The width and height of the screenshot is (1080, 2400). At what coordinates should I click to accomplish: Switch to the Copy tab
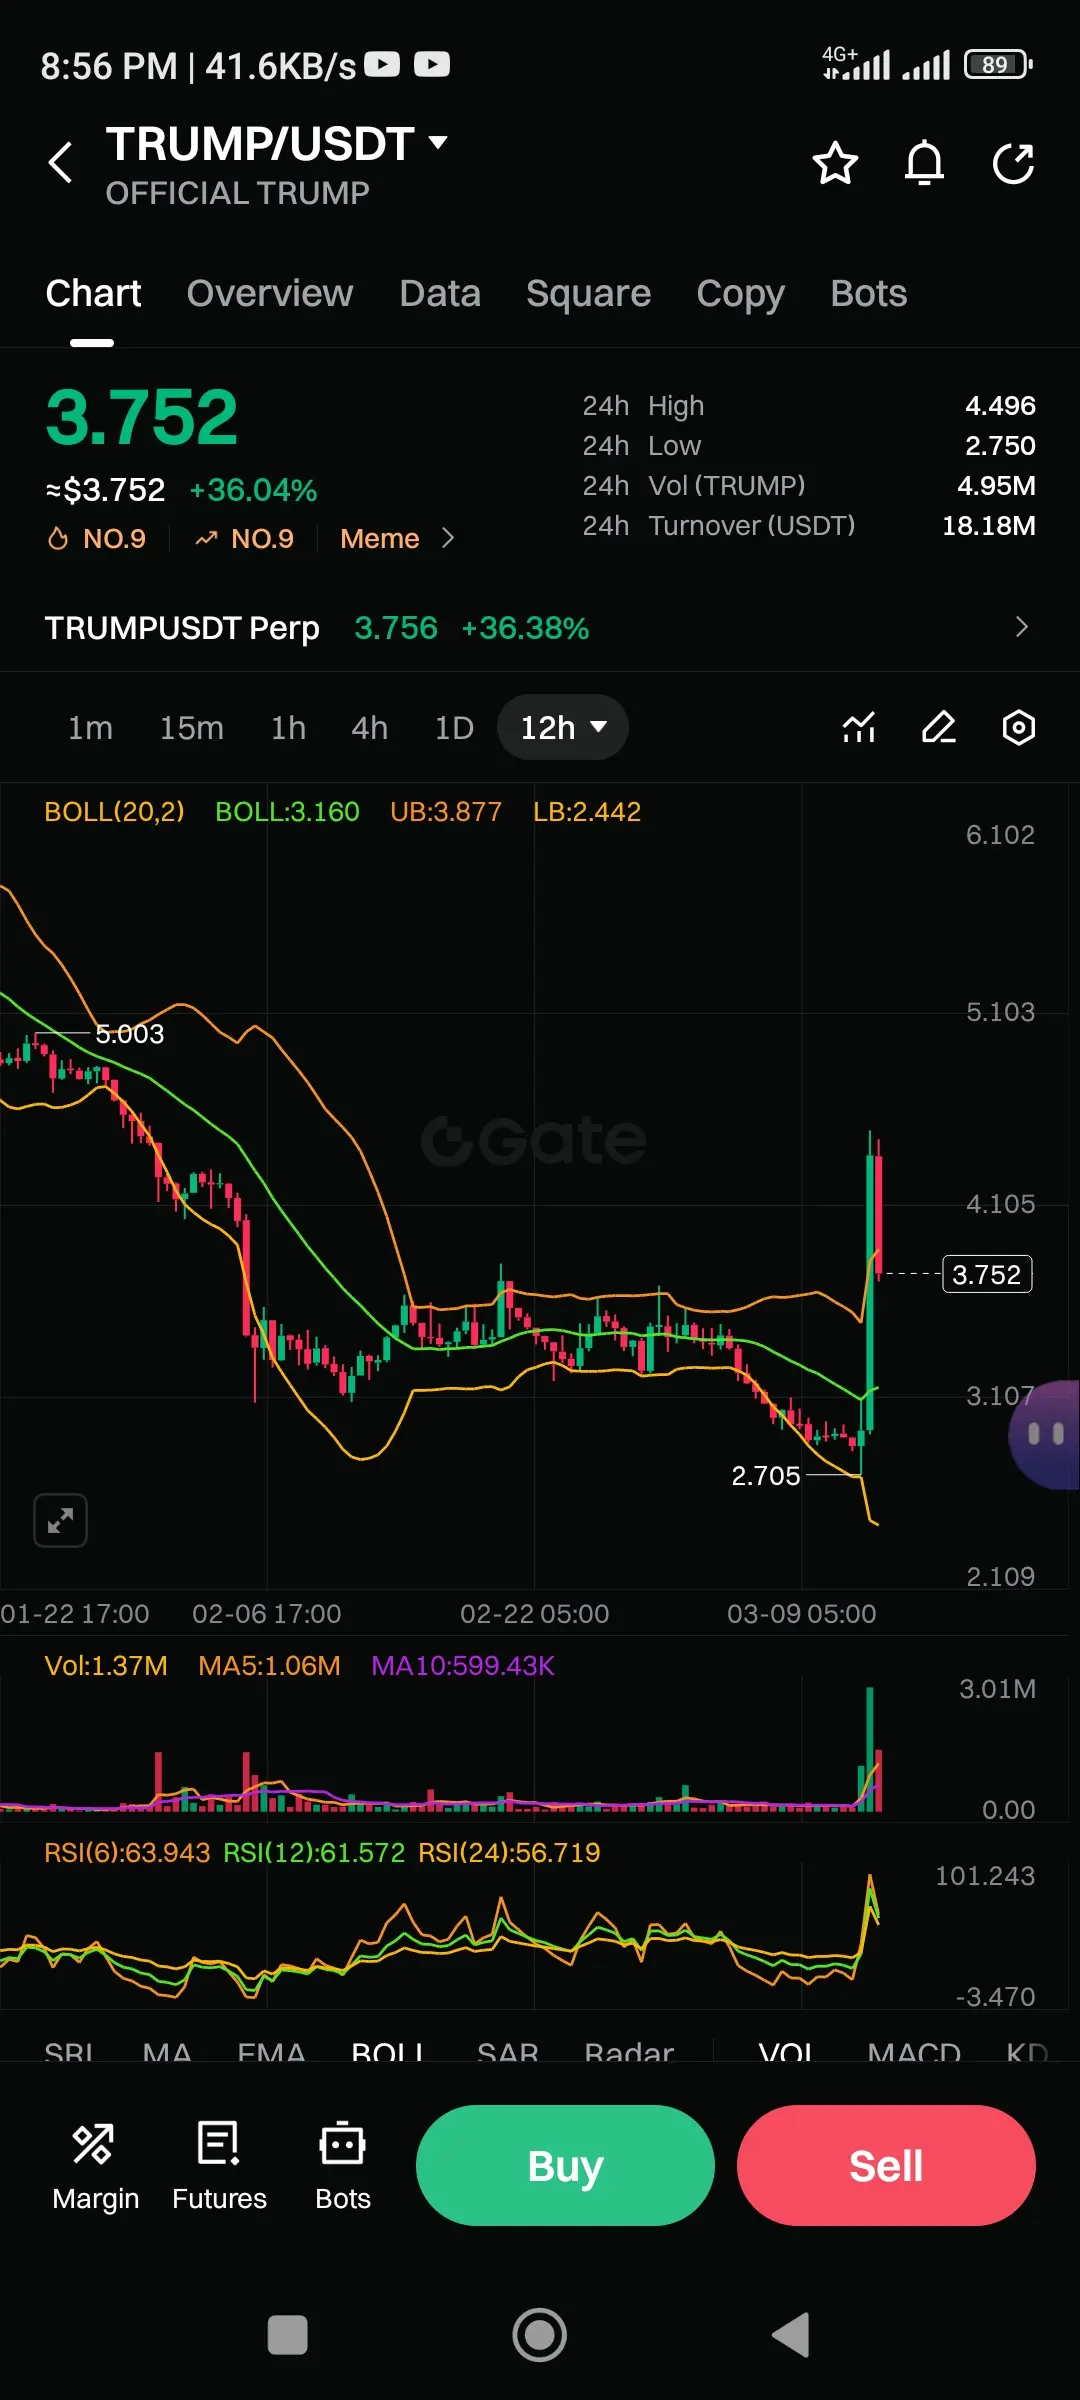coord(740,294)
